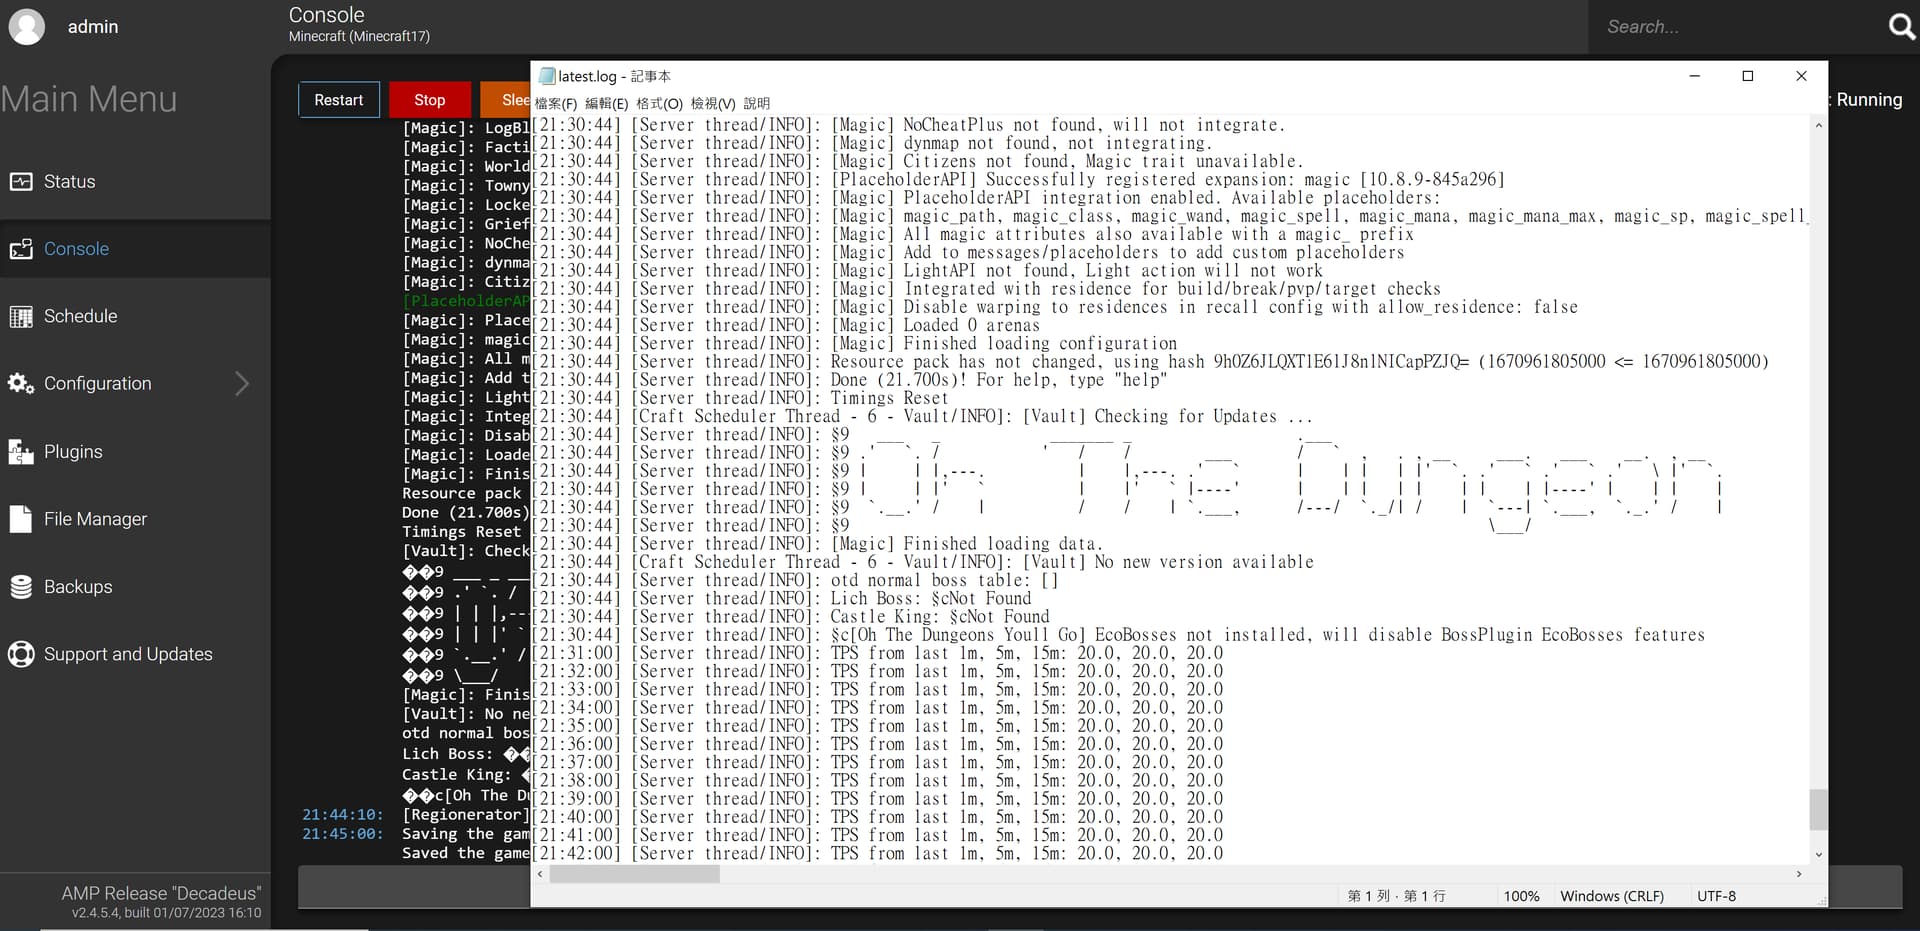Click the UTF-8 encoding status entry
This screenshot has height=931, width=1920.
tap(1716, 896)
